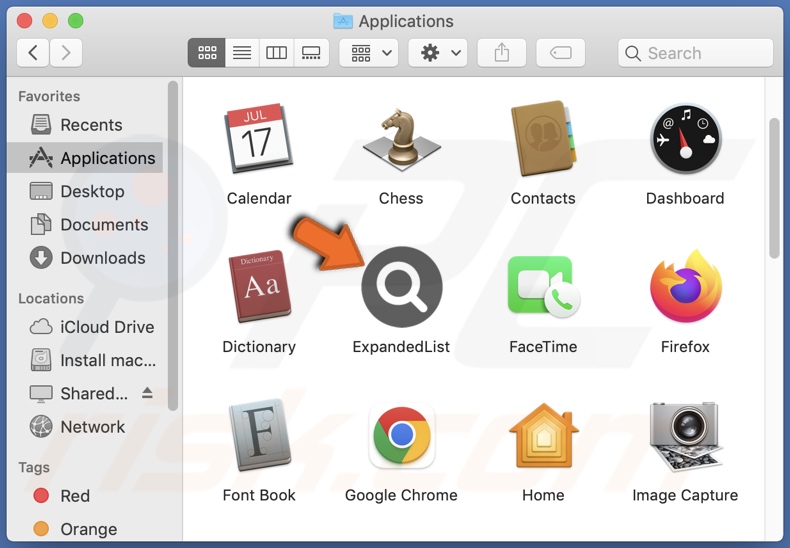
Task: Click the Image Capture label text
Action: point(685,495)
